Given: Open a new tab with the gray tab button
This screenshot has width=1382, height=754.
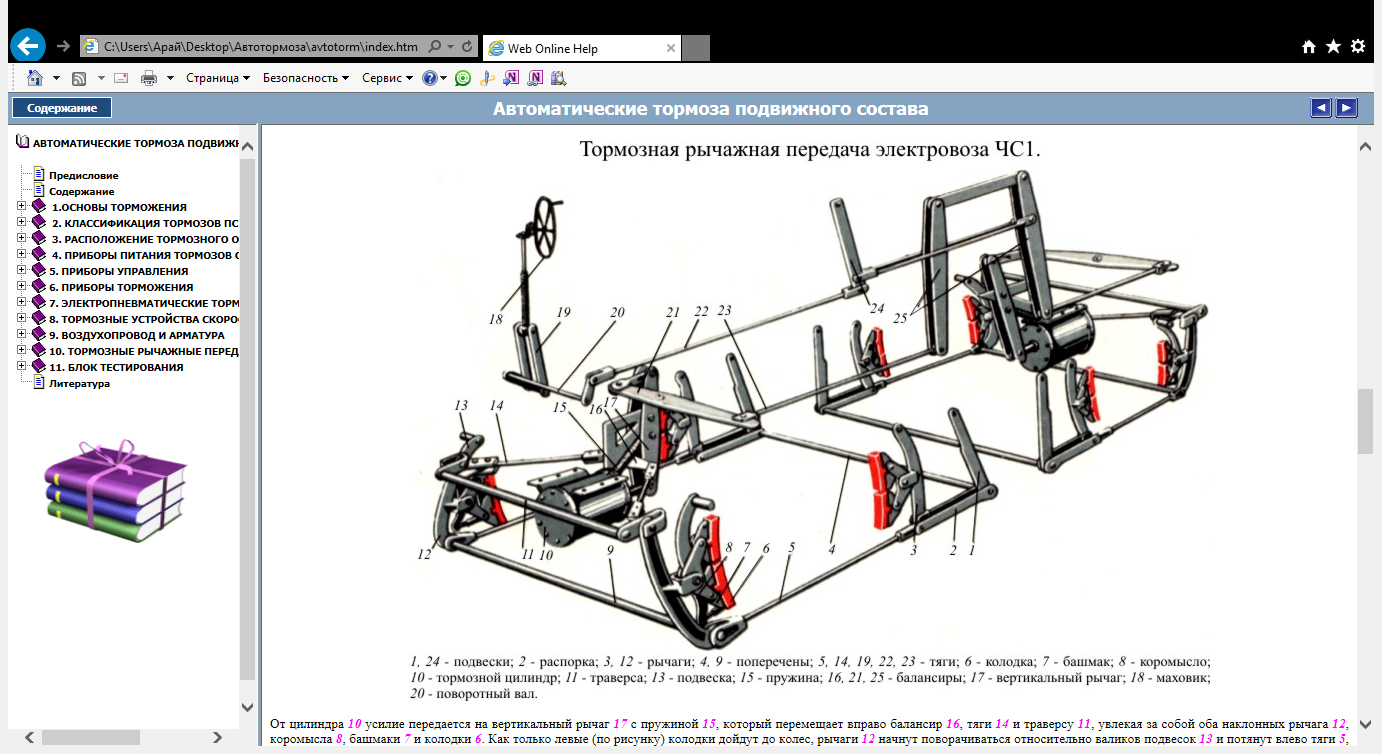Looking at the screenshot, I should click(x=696, y=48).
